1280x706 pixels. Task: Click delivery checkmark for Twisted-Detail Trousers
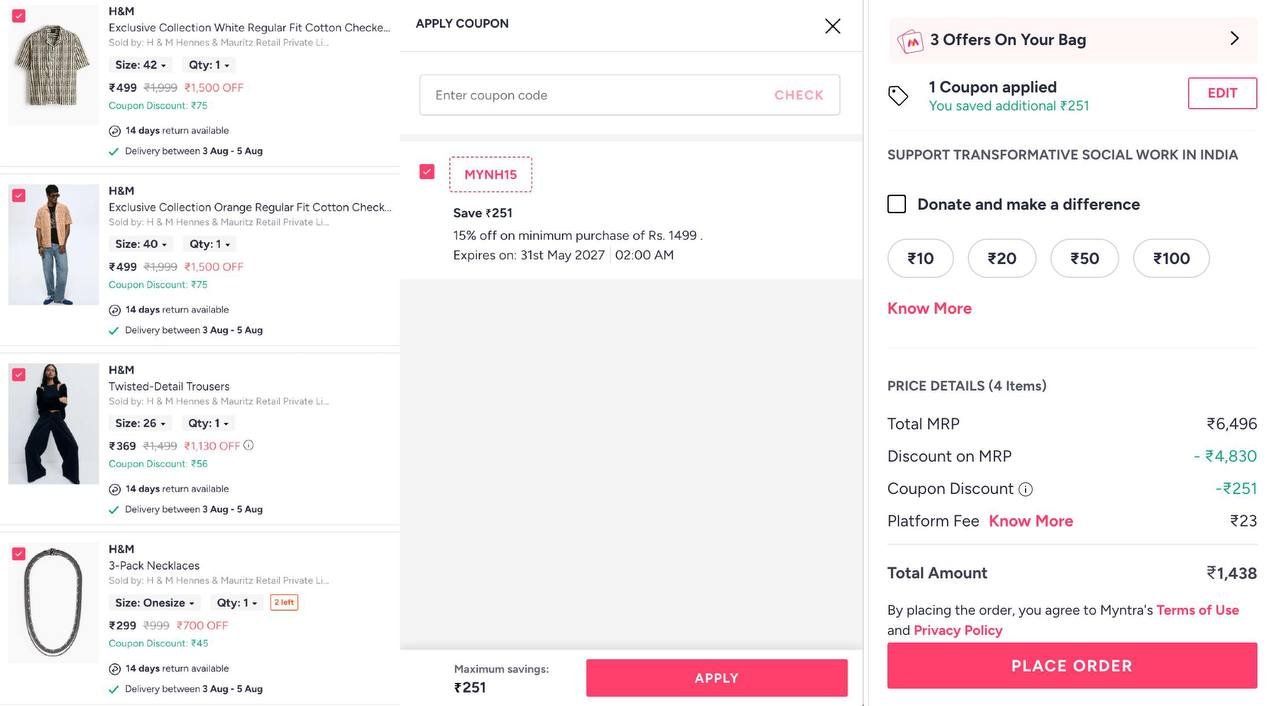click(x=114, y=510)
